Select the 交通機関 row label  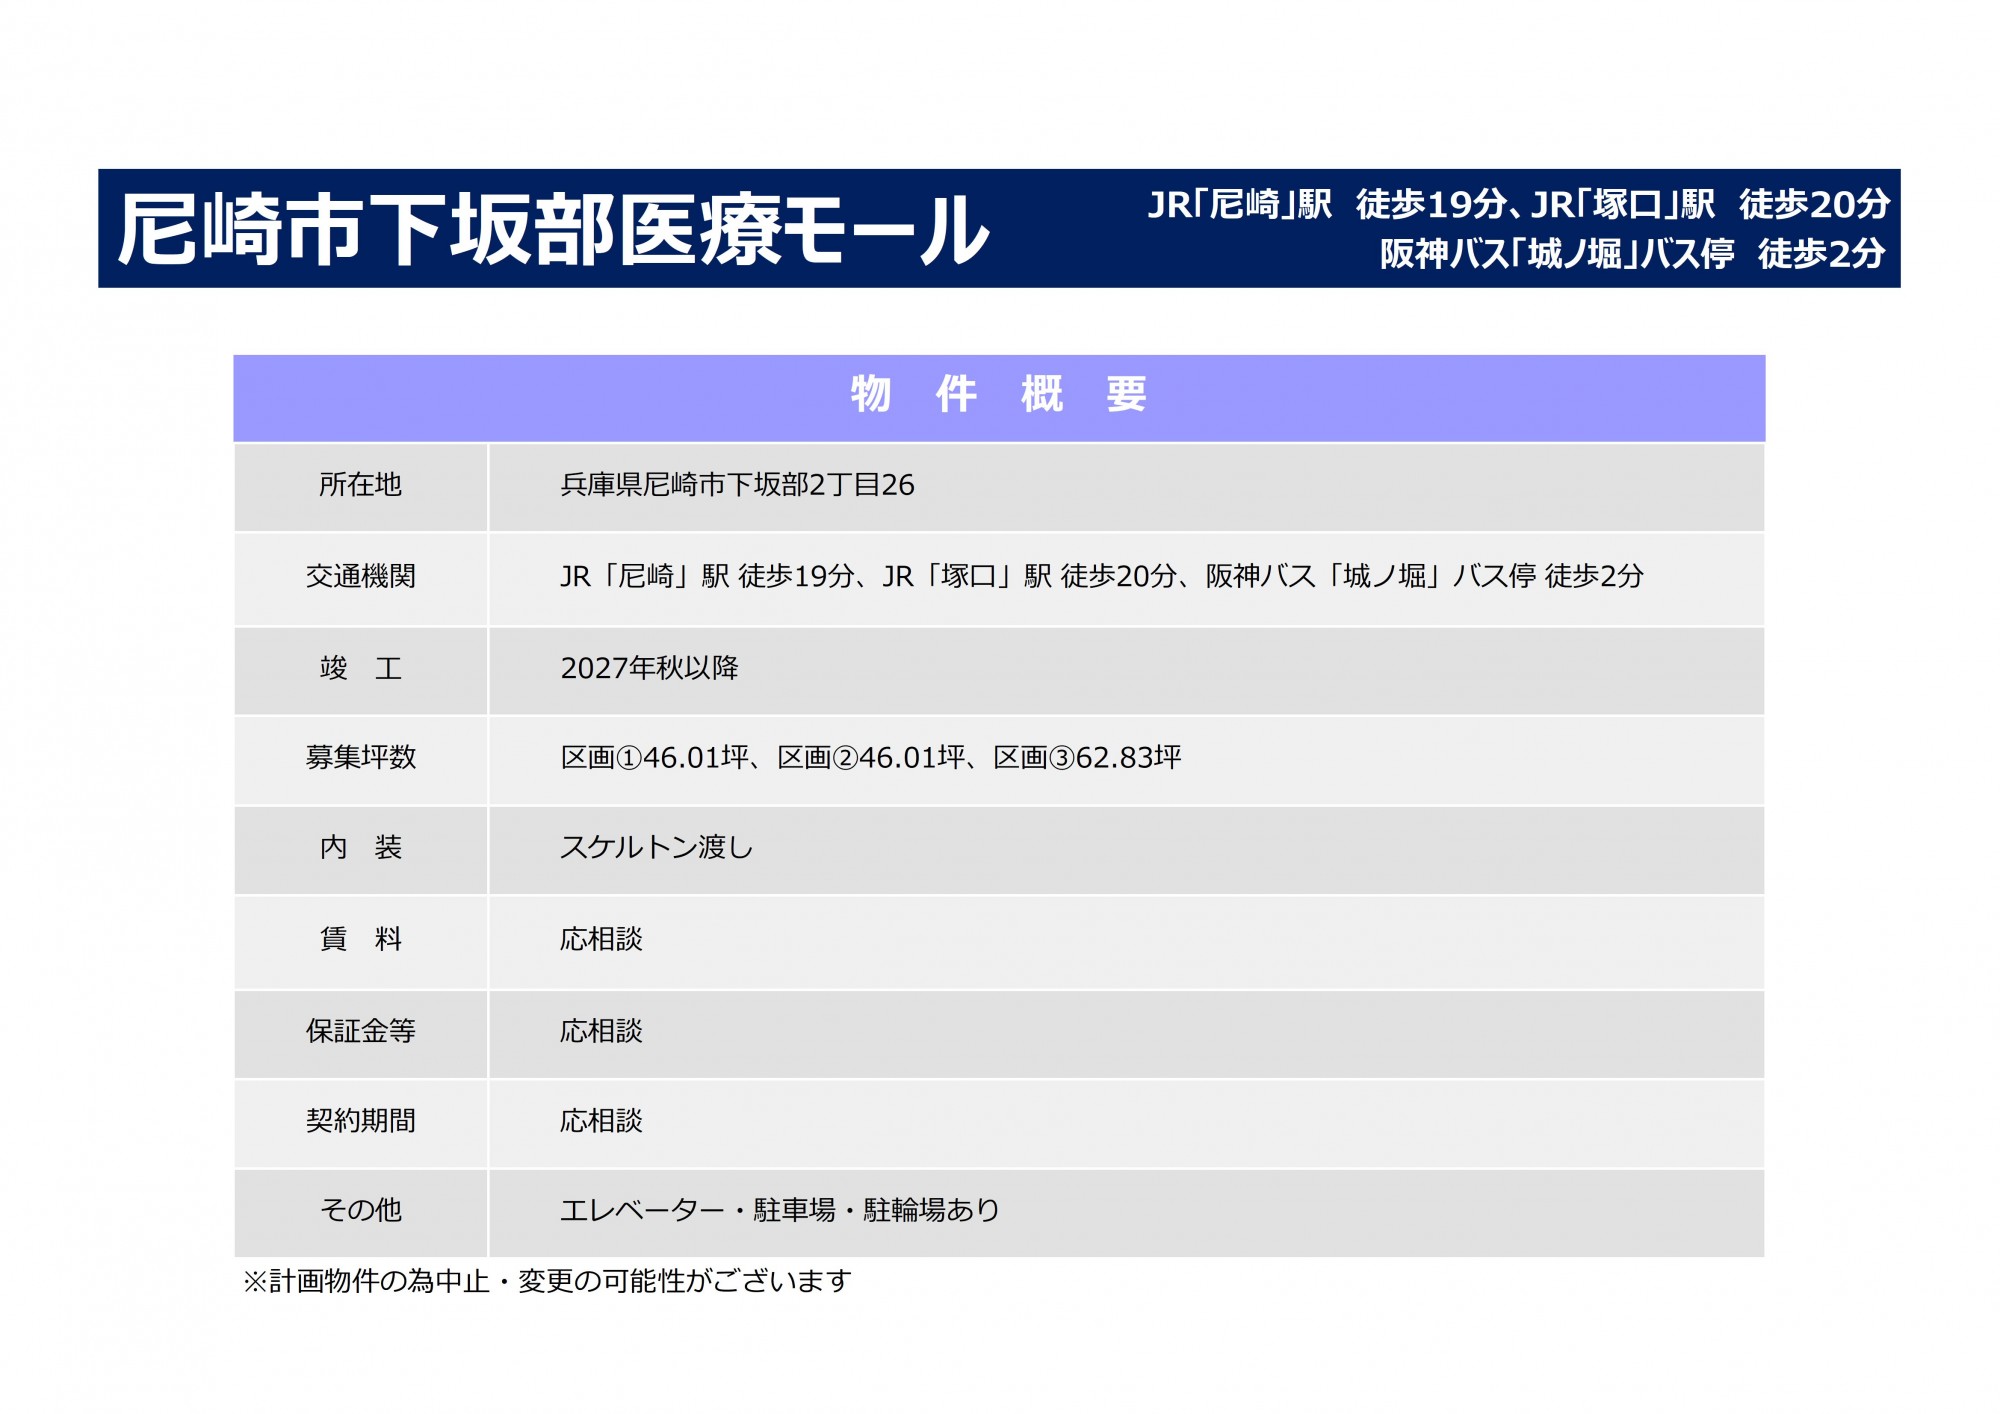[x=360, y=576]
